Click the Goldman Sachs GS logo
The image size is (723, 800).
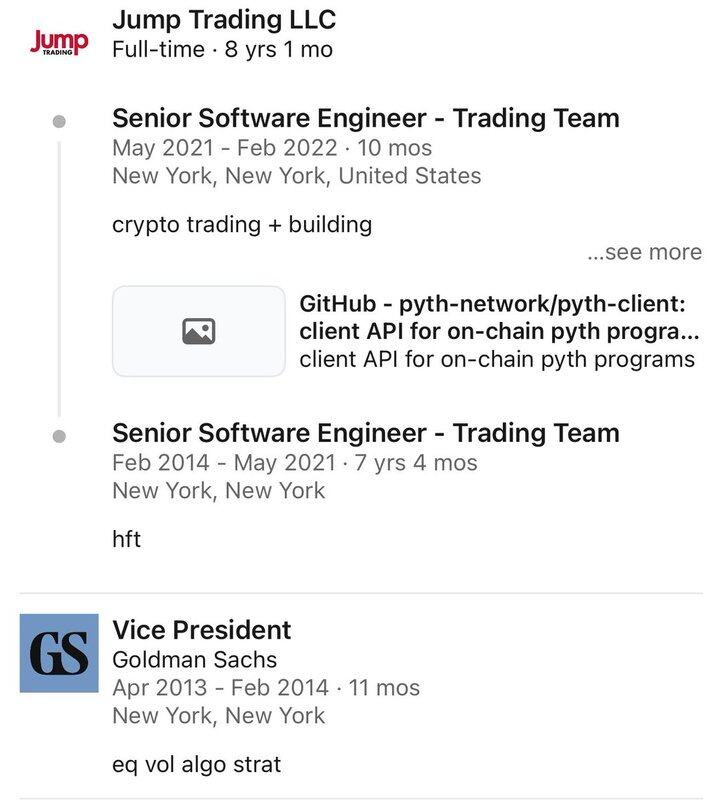coord(59,653)
